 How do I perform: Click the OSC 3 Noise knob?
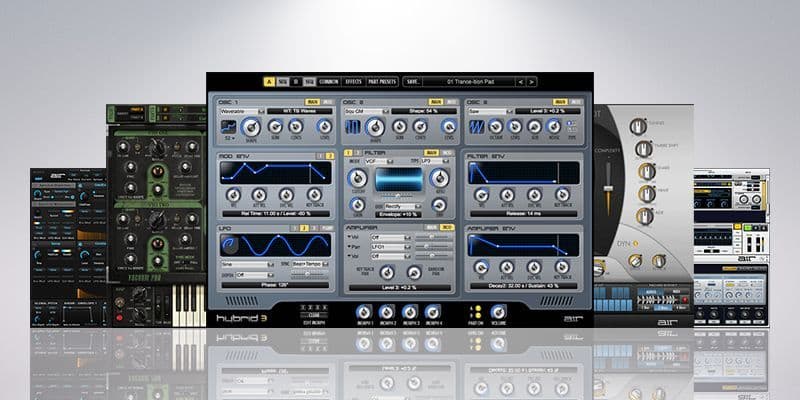tap(553, 126)
